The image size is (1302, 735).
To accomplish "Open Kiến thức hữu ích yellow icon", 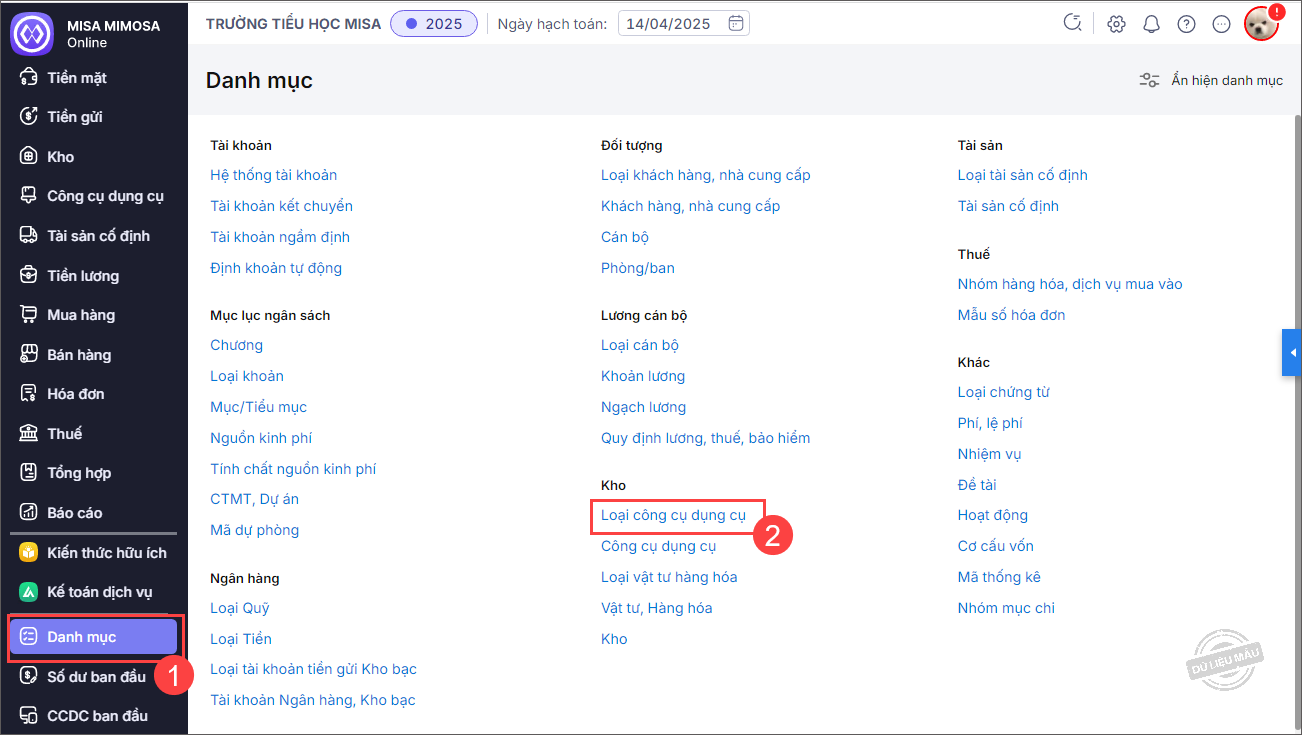I will click(29, 553).
